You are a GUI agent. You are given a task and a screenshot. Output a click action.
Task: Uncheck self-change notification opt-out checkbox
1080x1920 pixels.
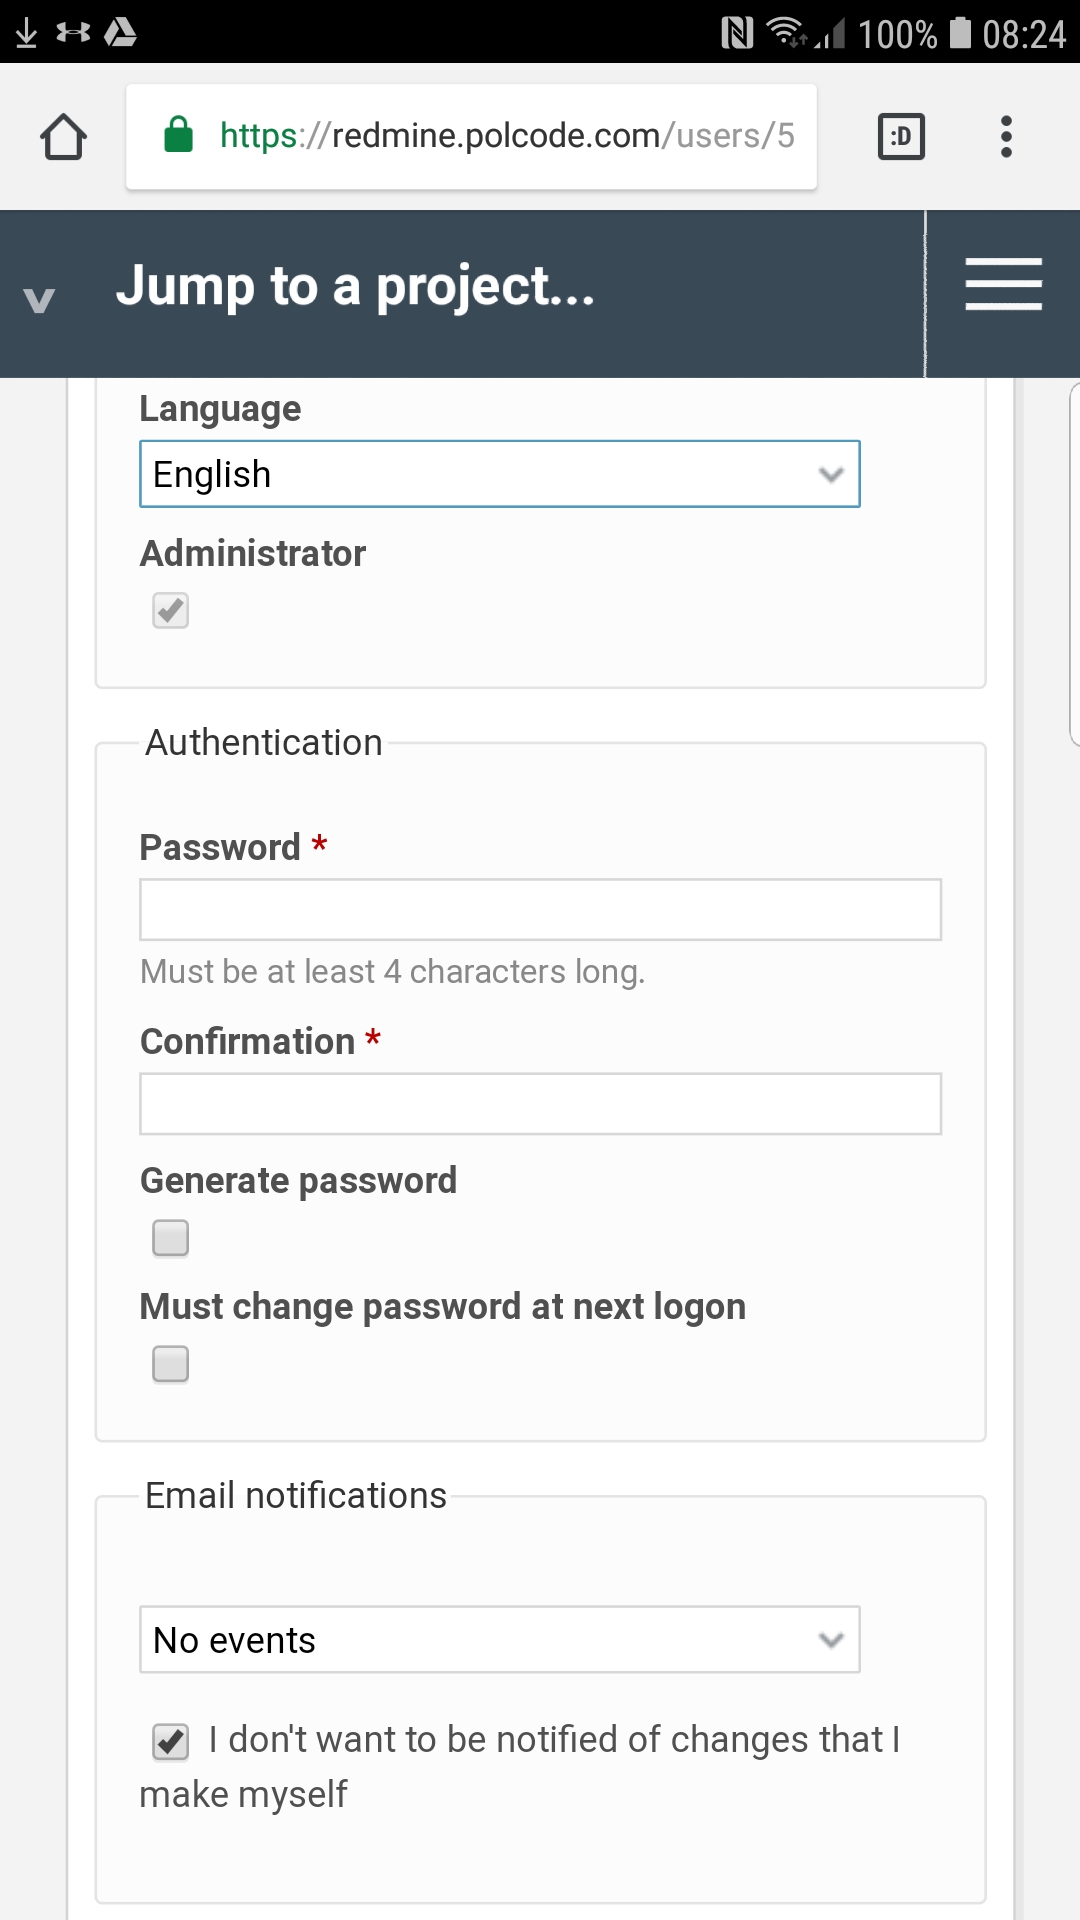[170, 1742]
